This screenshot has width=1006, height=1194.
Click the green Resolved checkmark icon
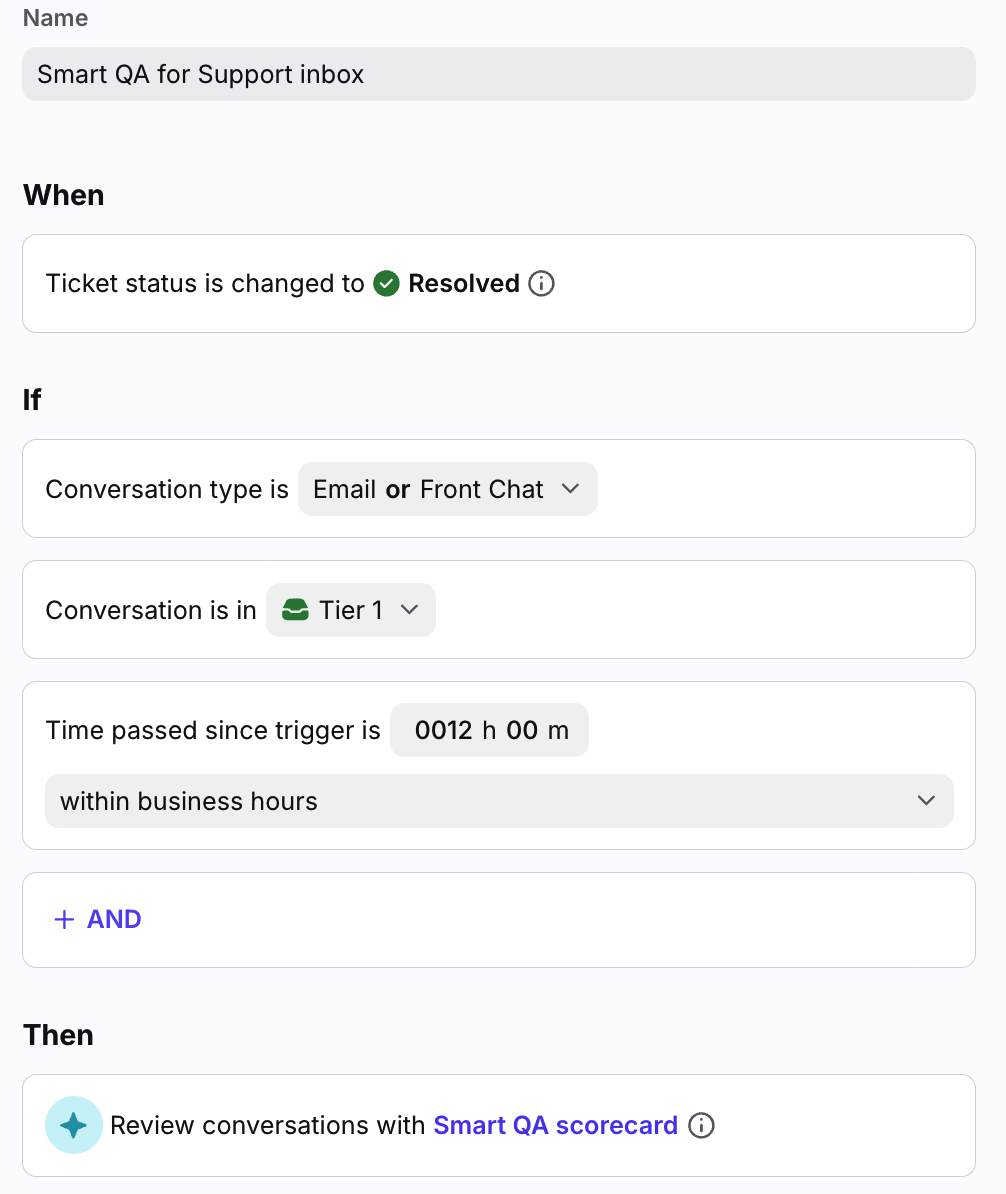pos(386,284)
